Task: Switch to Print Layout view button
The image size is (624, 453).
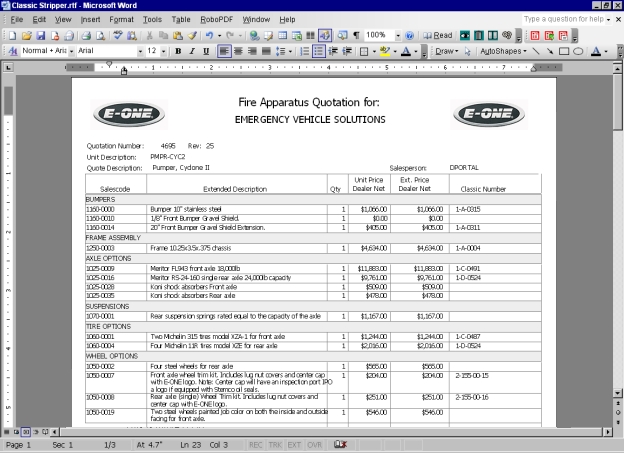Action: 26,432
